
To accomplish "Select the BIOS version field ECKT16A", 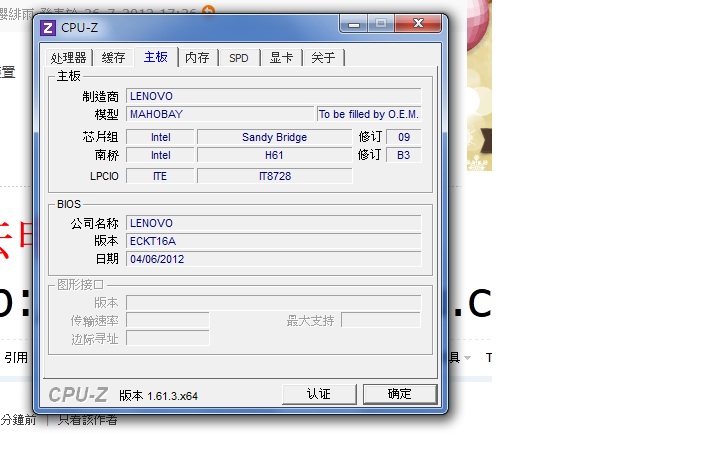I will click(x=273, y=241).
